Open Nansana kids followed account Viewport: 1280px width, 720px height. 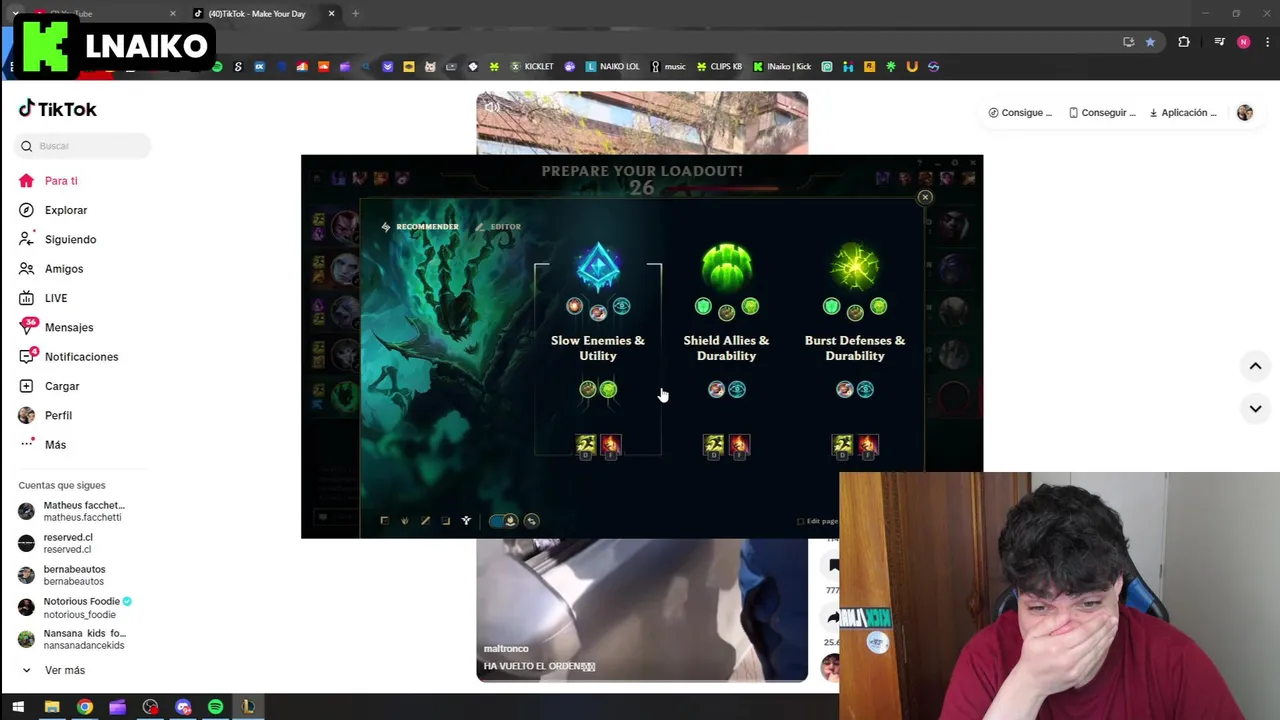[72, 639]
